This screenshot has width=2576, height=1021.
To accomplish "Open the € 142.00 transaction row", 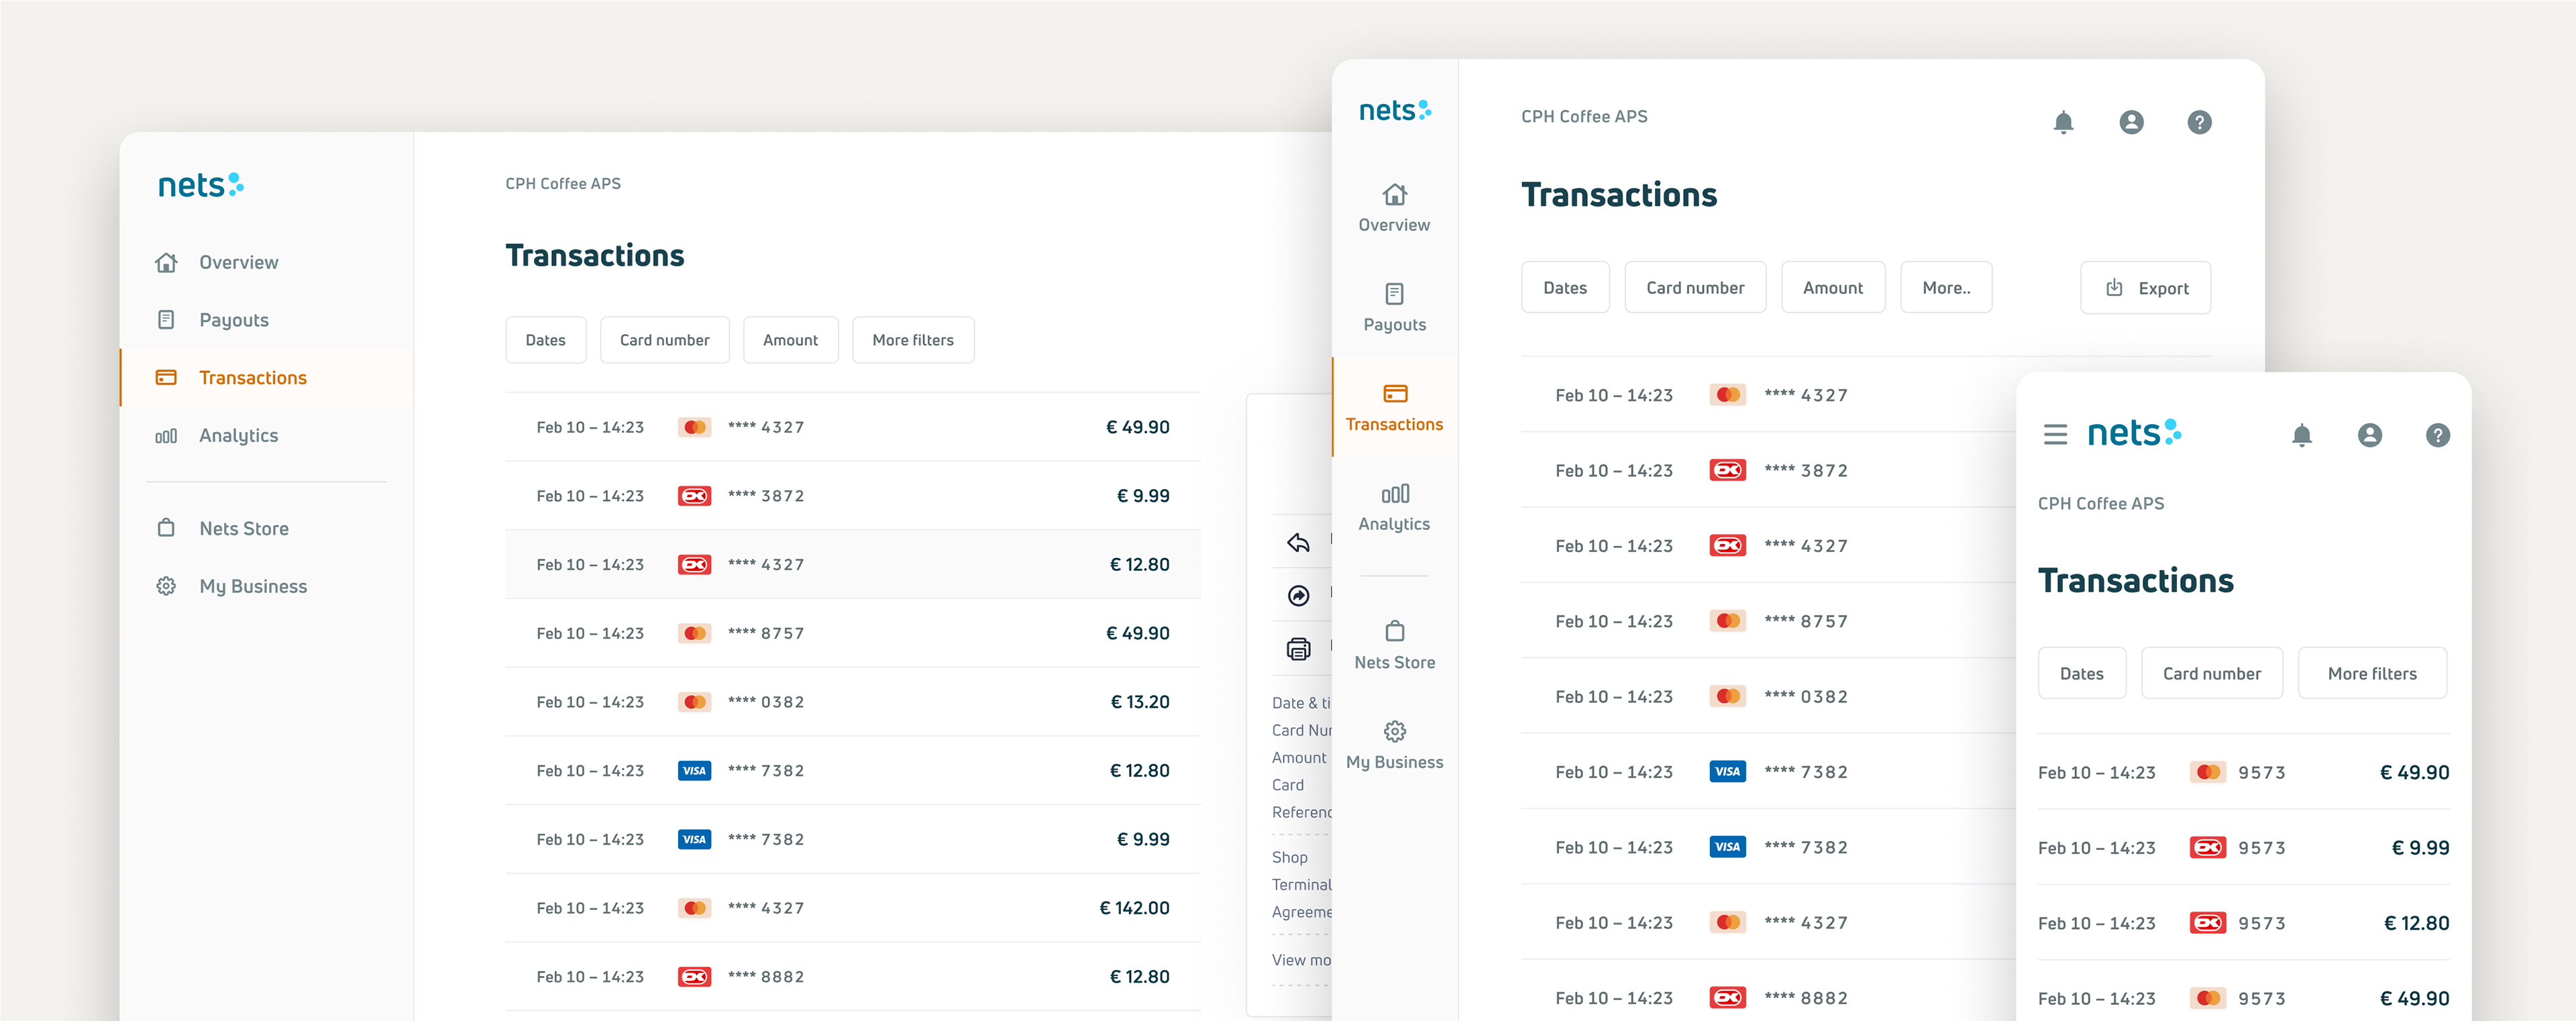I will [853, 908].
